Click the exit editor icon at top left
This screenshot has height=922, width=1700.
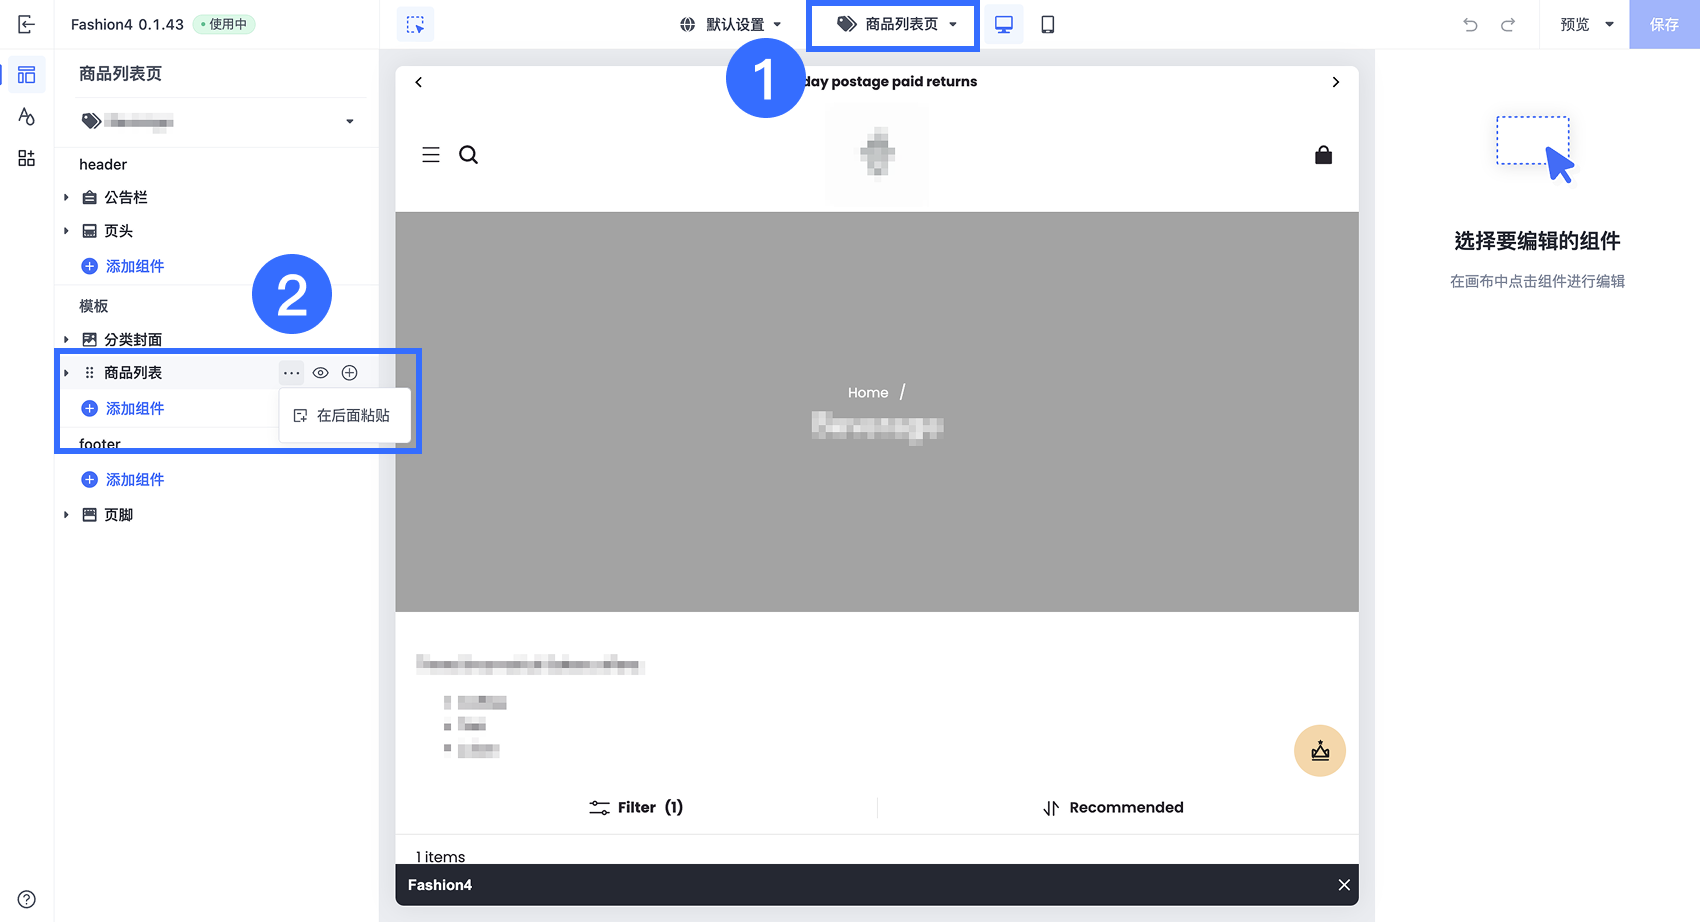27,24
